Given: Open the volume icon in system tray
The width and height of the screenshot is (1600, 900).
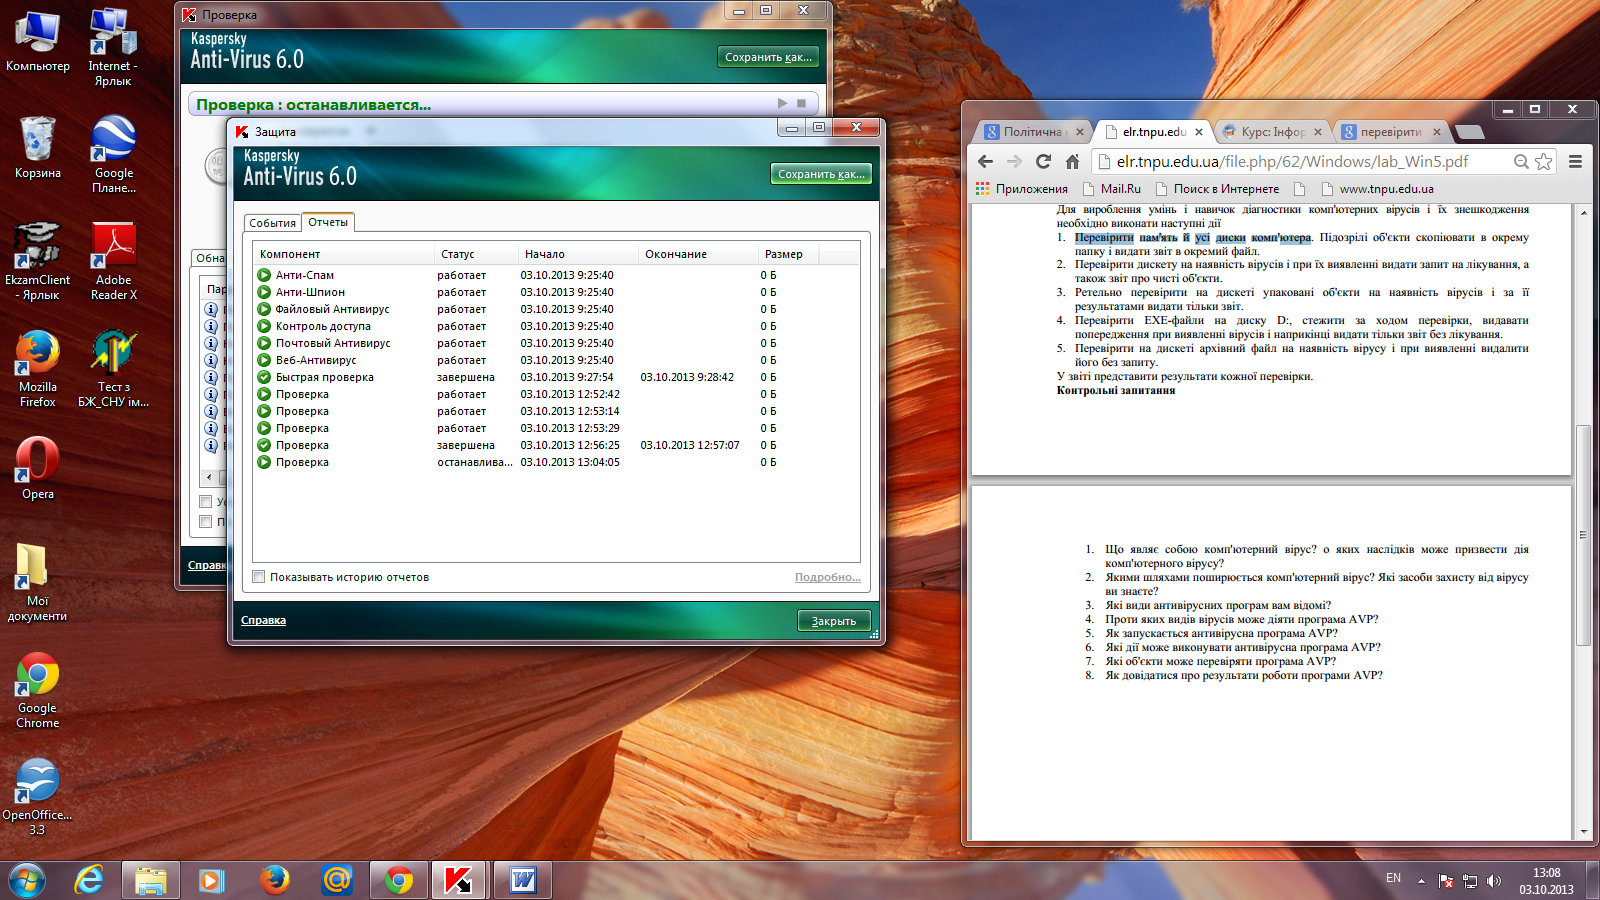Looking at the screenshot, I should pyautogui.click(x=1494, y=881).
